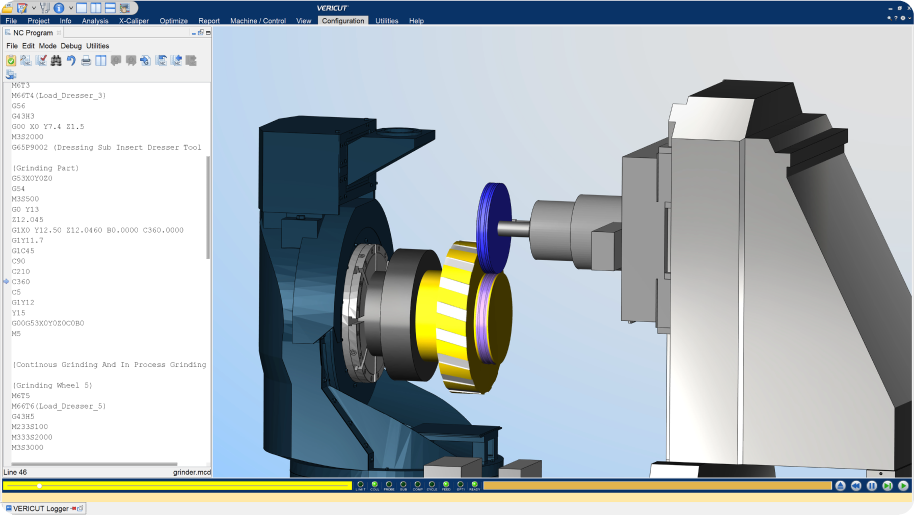Open the Machine / Control menu
Viewport: 914px width, 515px height.
pyautogui.click(x=259, y=20)
